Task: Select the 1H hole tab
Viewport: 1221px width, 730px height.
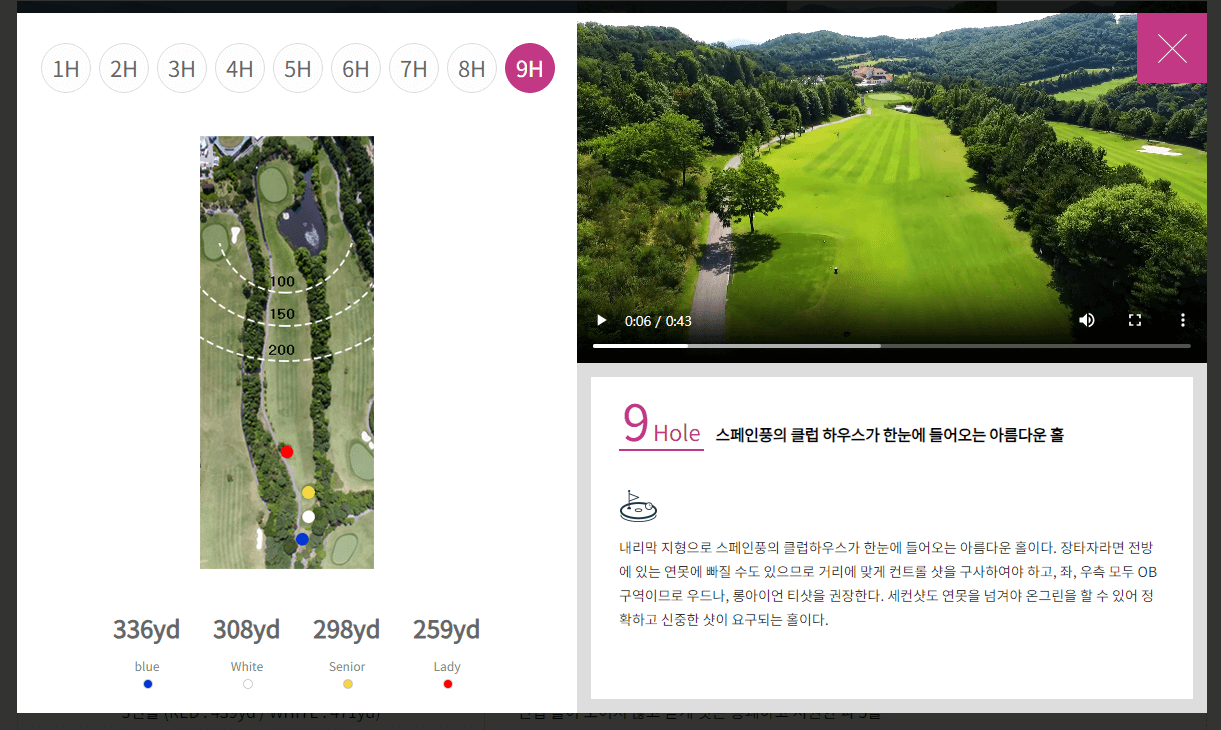Action: point(66,68)
